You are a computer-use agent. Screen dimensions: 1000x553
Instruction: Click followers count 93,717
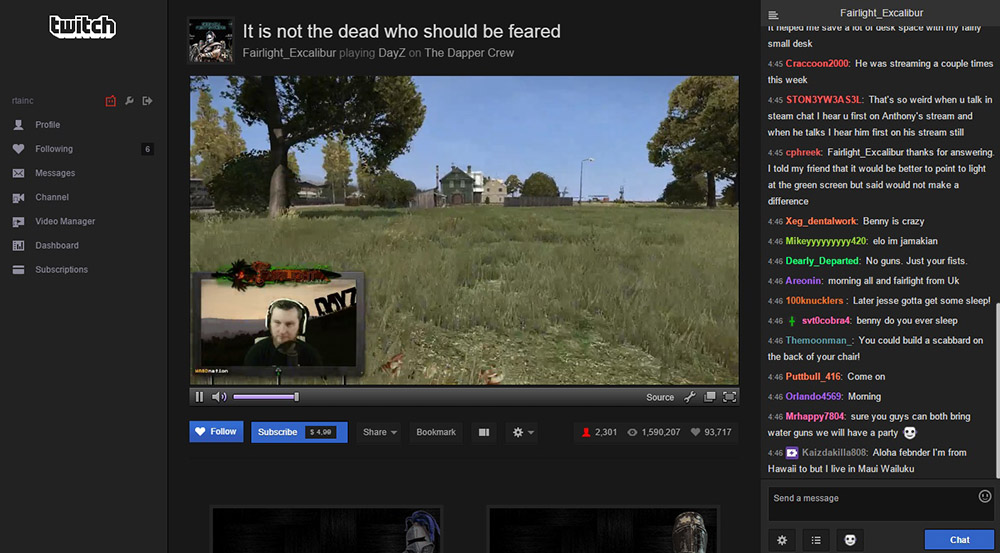click(x=711, y=432)
